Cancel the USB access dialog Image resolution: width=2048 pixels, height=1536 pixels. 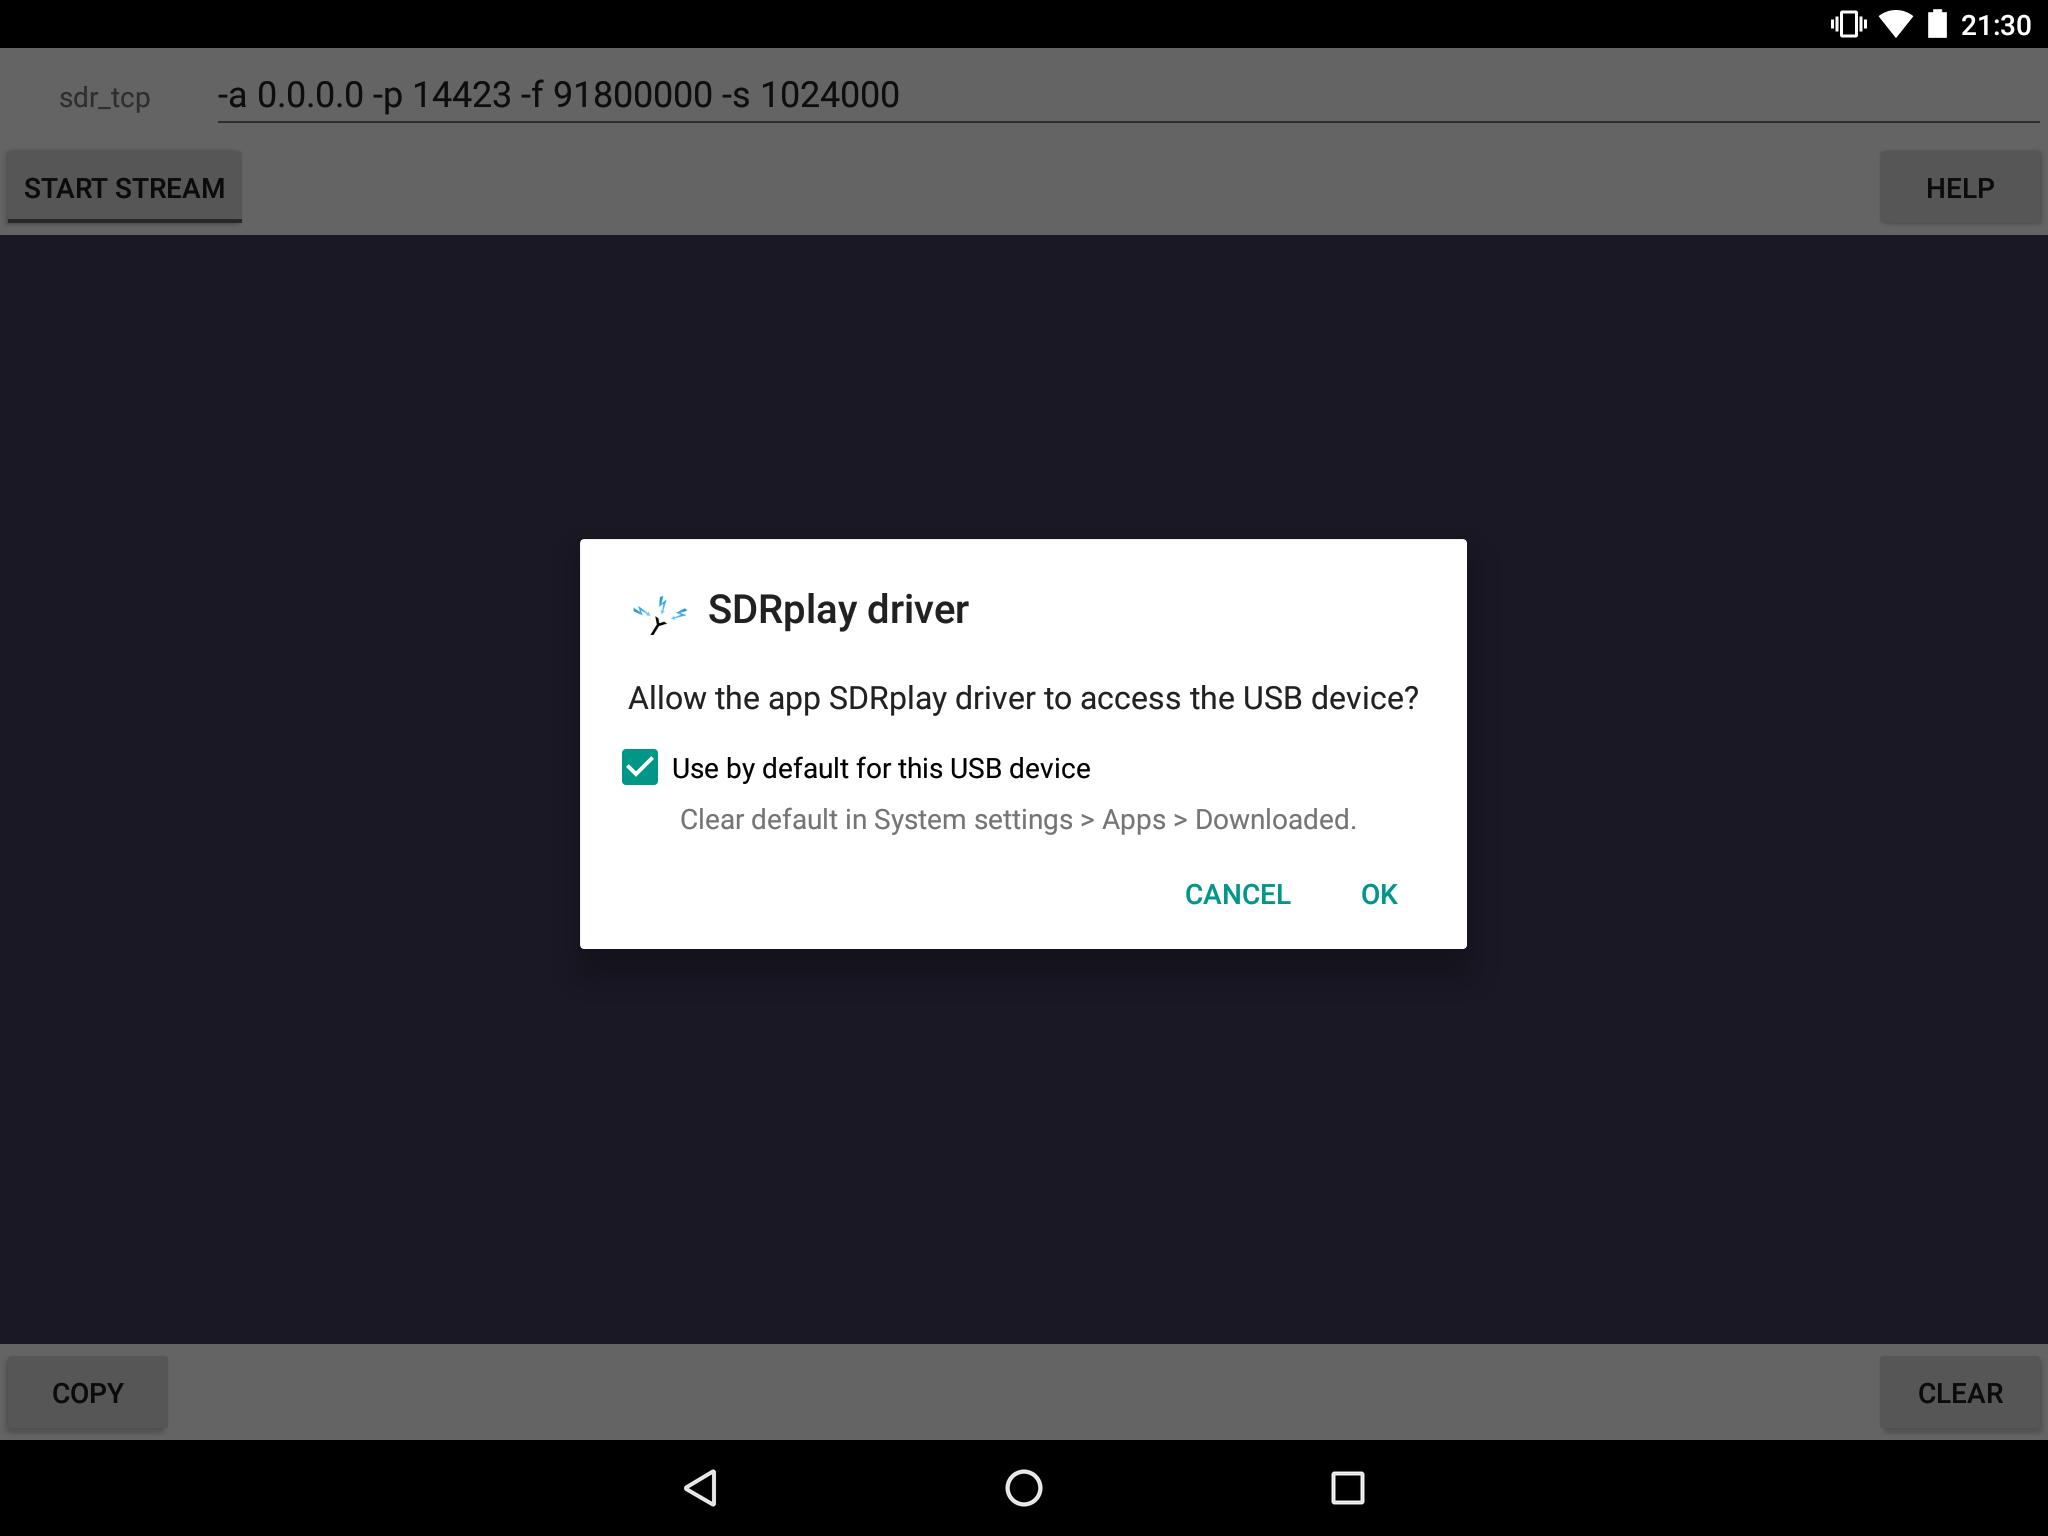pyautogui.click(x=1237, y=894)
